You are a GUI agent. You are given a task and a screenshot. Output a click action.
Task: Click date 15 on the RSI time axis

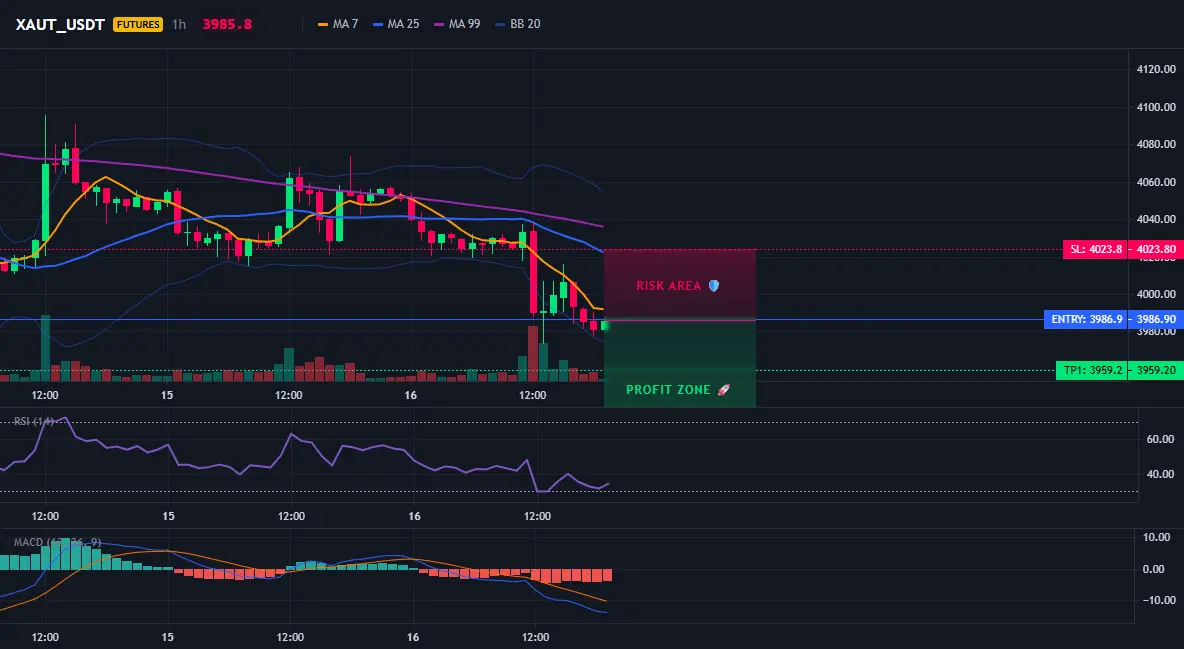tap(168, 516)
